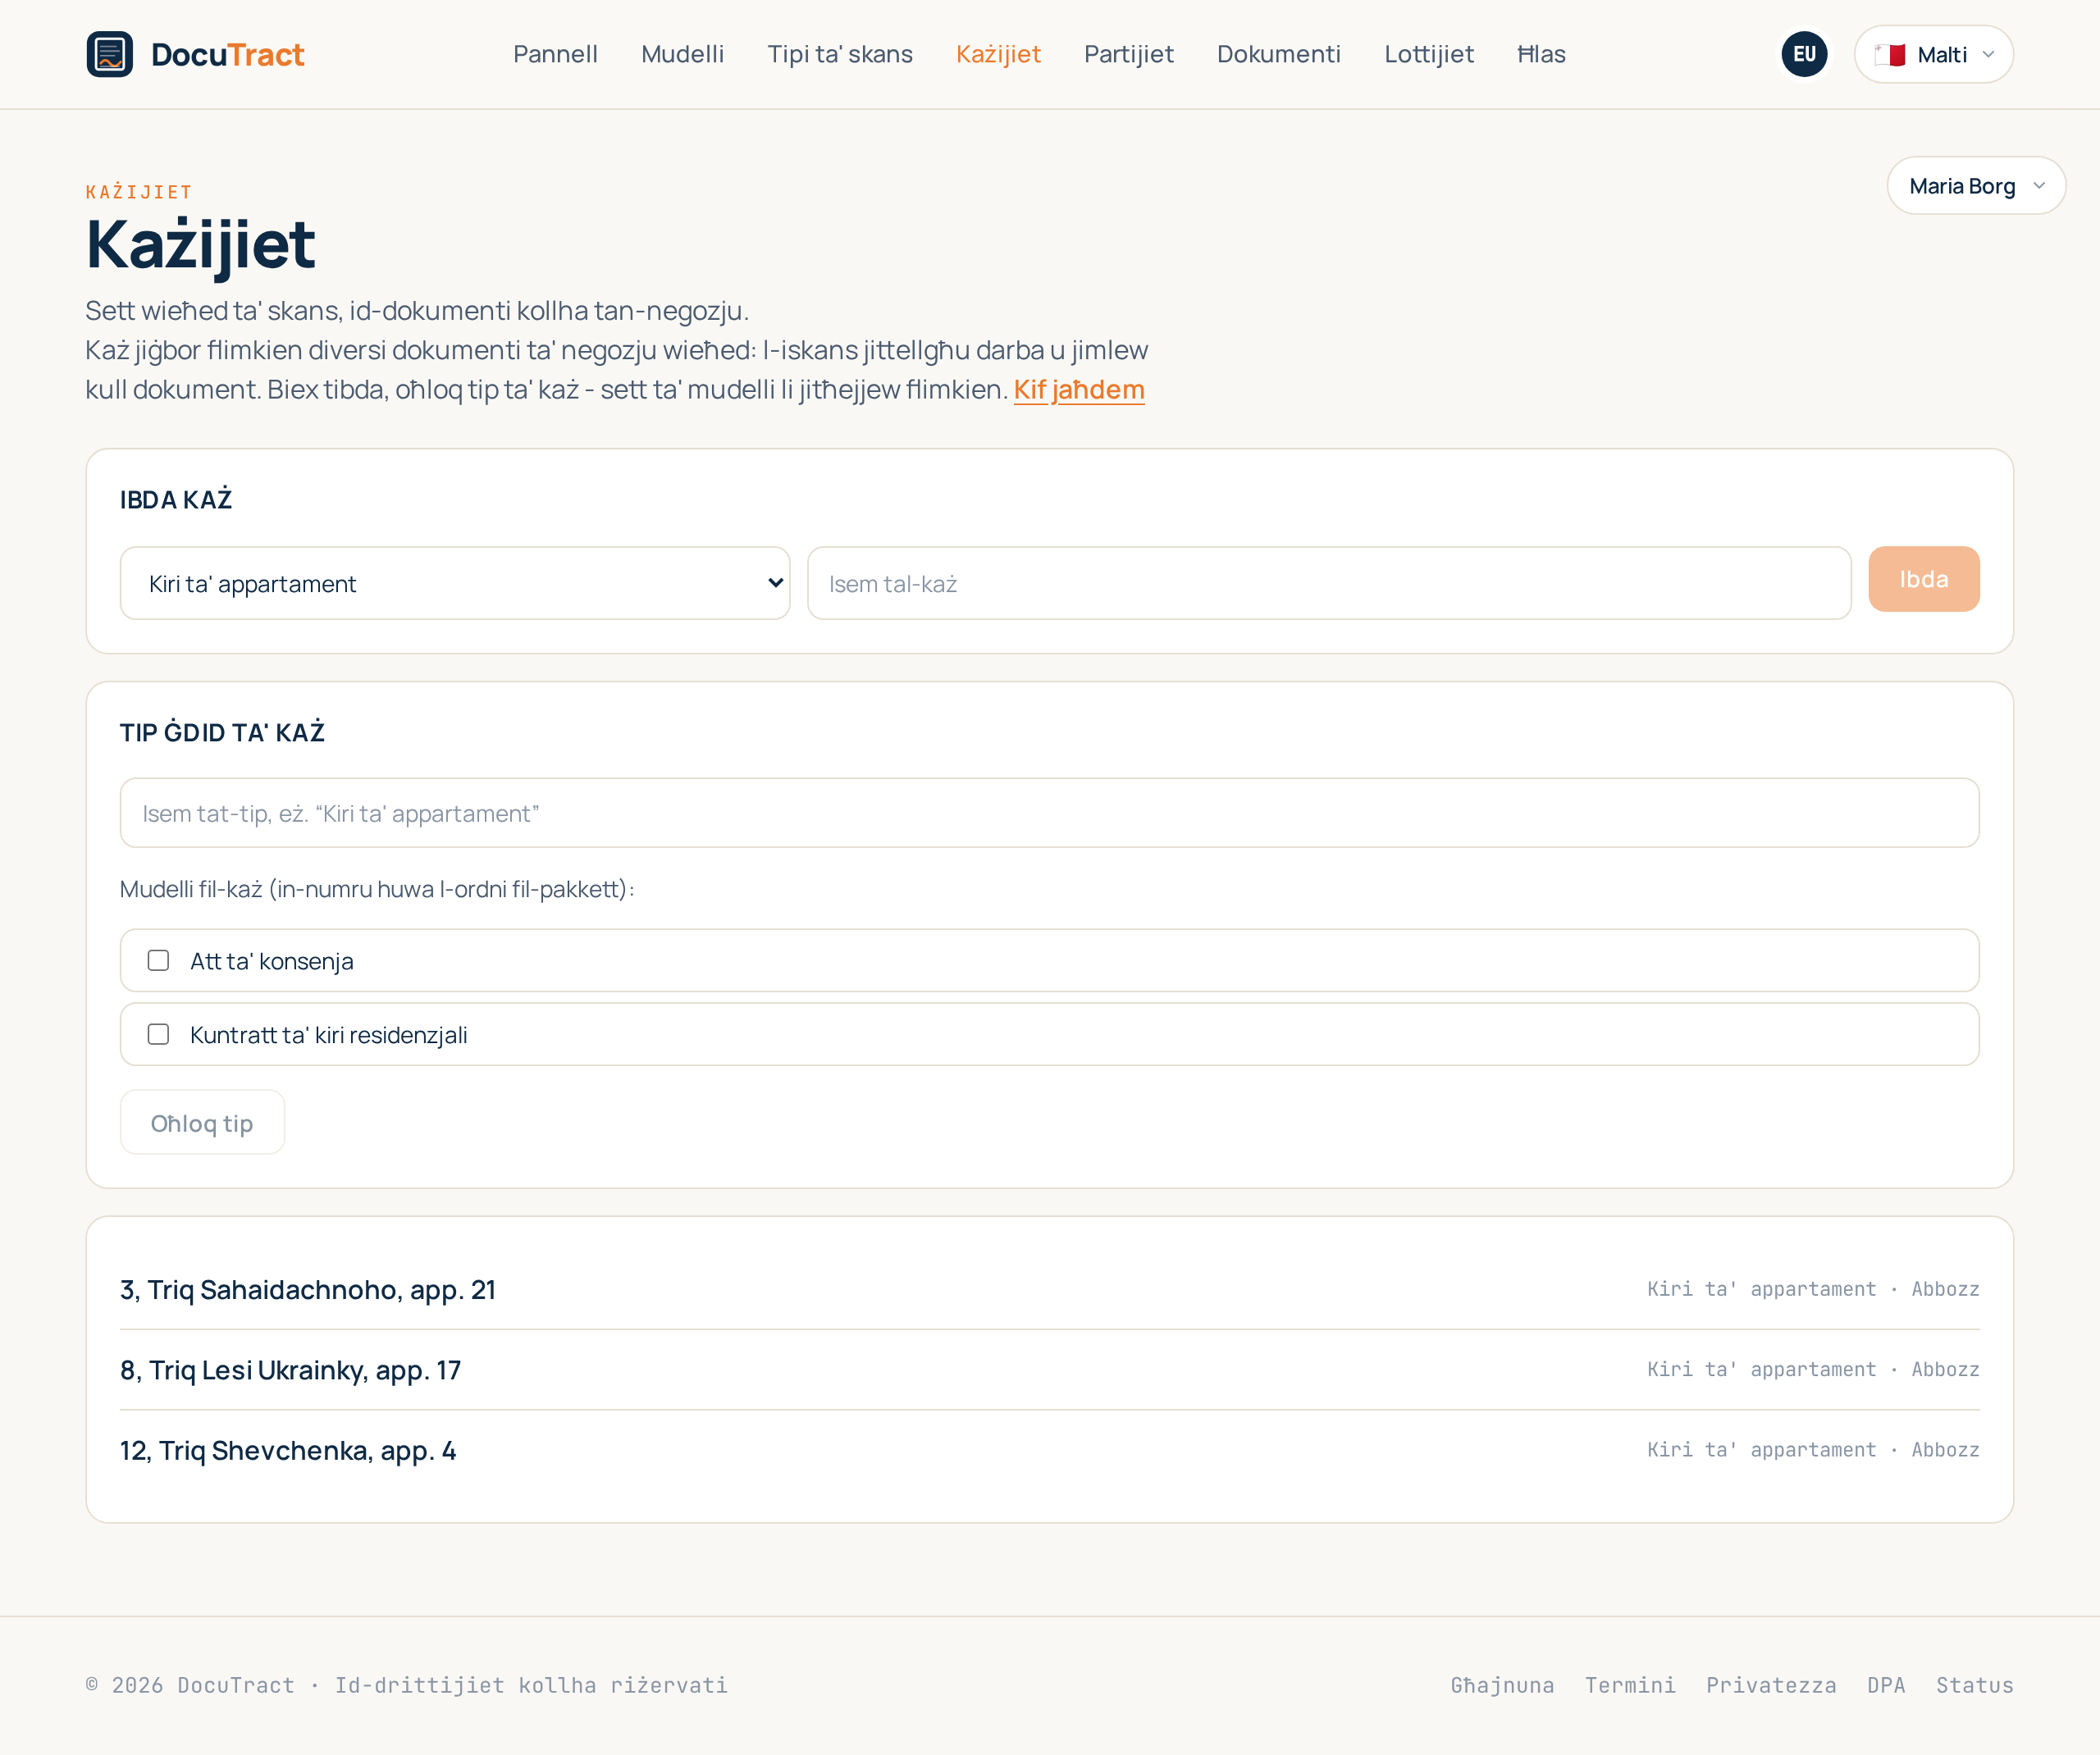The height and width of the screenshot is (1755, 2100).
Task: Click the Privatezza footer link
Action: click(1771, 1685)
